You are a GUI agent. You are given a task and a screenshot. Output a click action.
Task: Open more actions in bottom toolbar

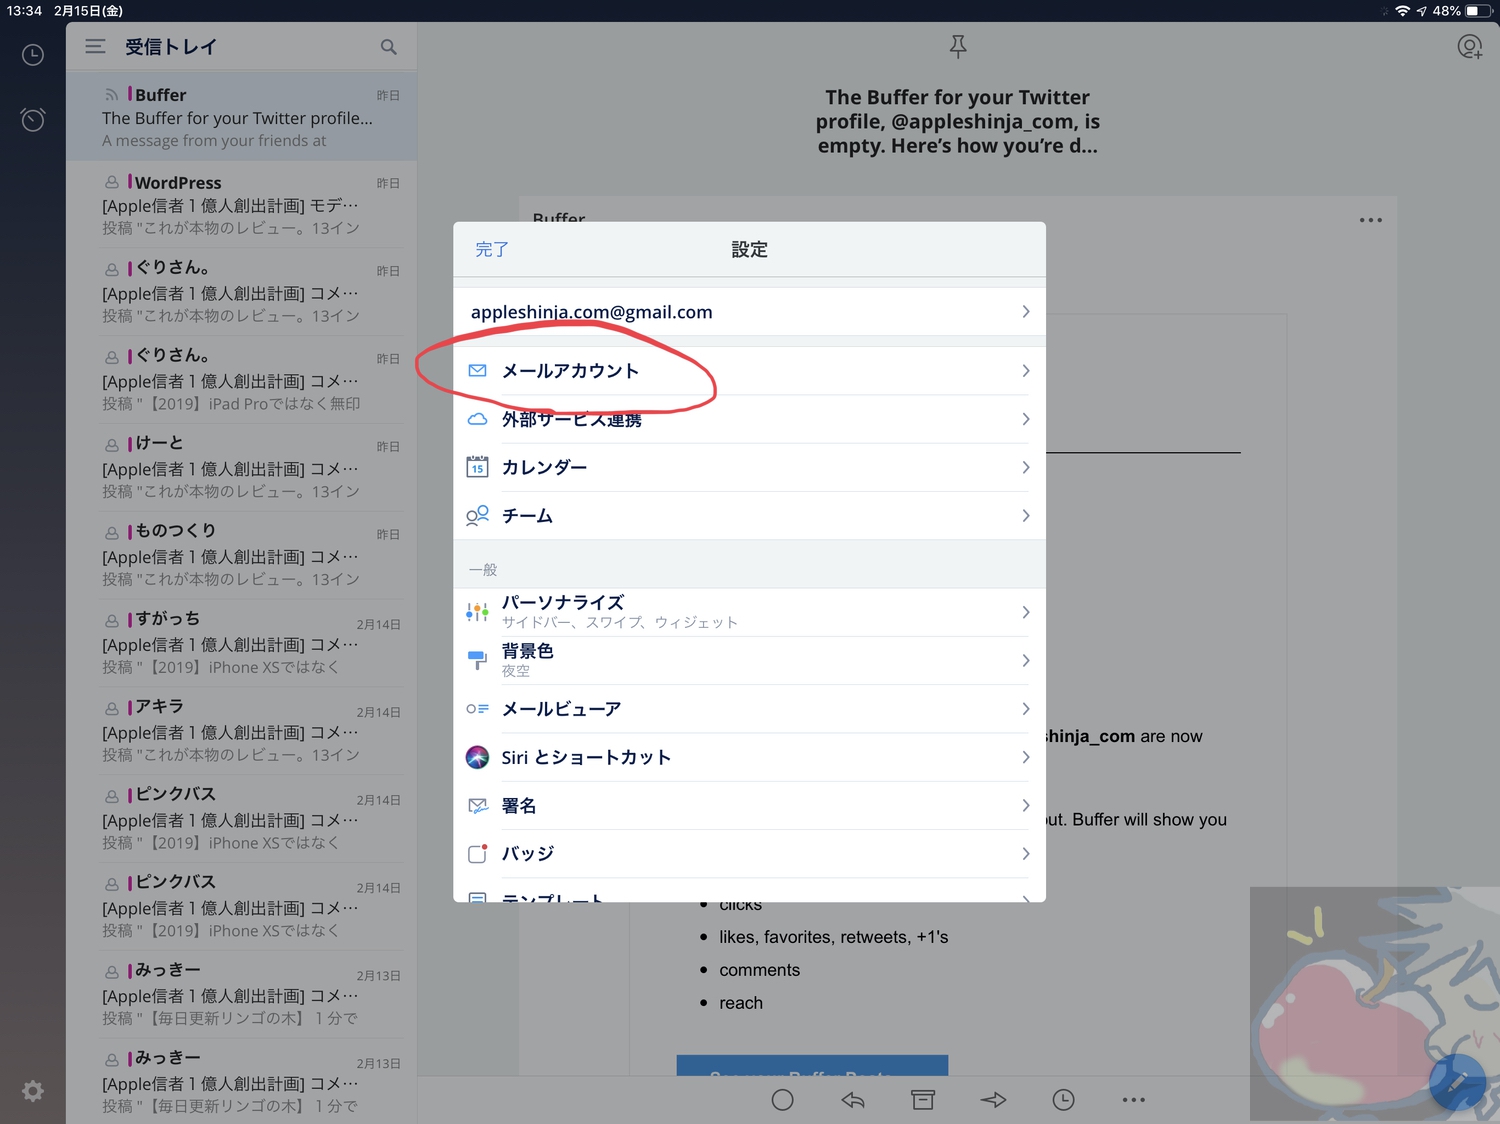coord(1133,1100)
